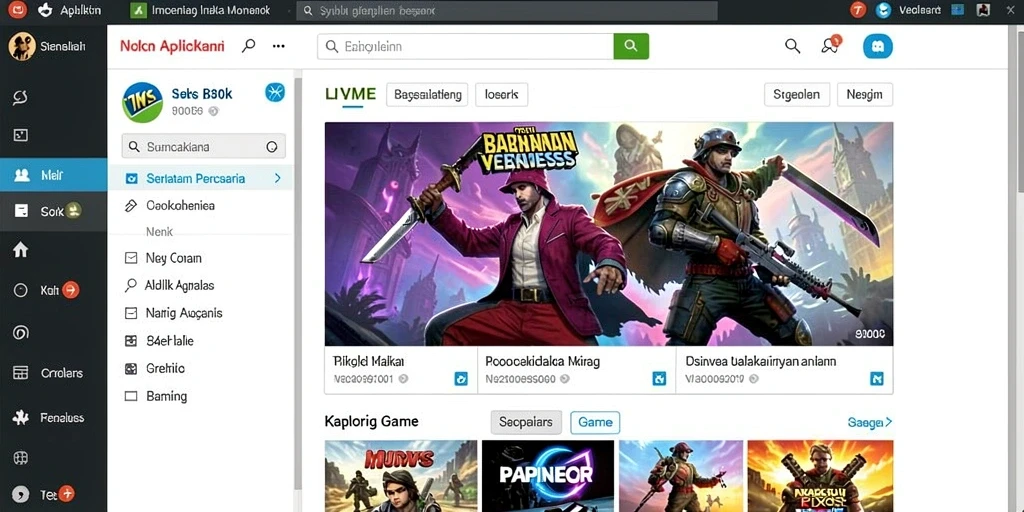The height and width of the screenshot is (512, 1024).
Task: Click the Bagsailatleng button
Action: pyautogui.click(x=427, y=95)
